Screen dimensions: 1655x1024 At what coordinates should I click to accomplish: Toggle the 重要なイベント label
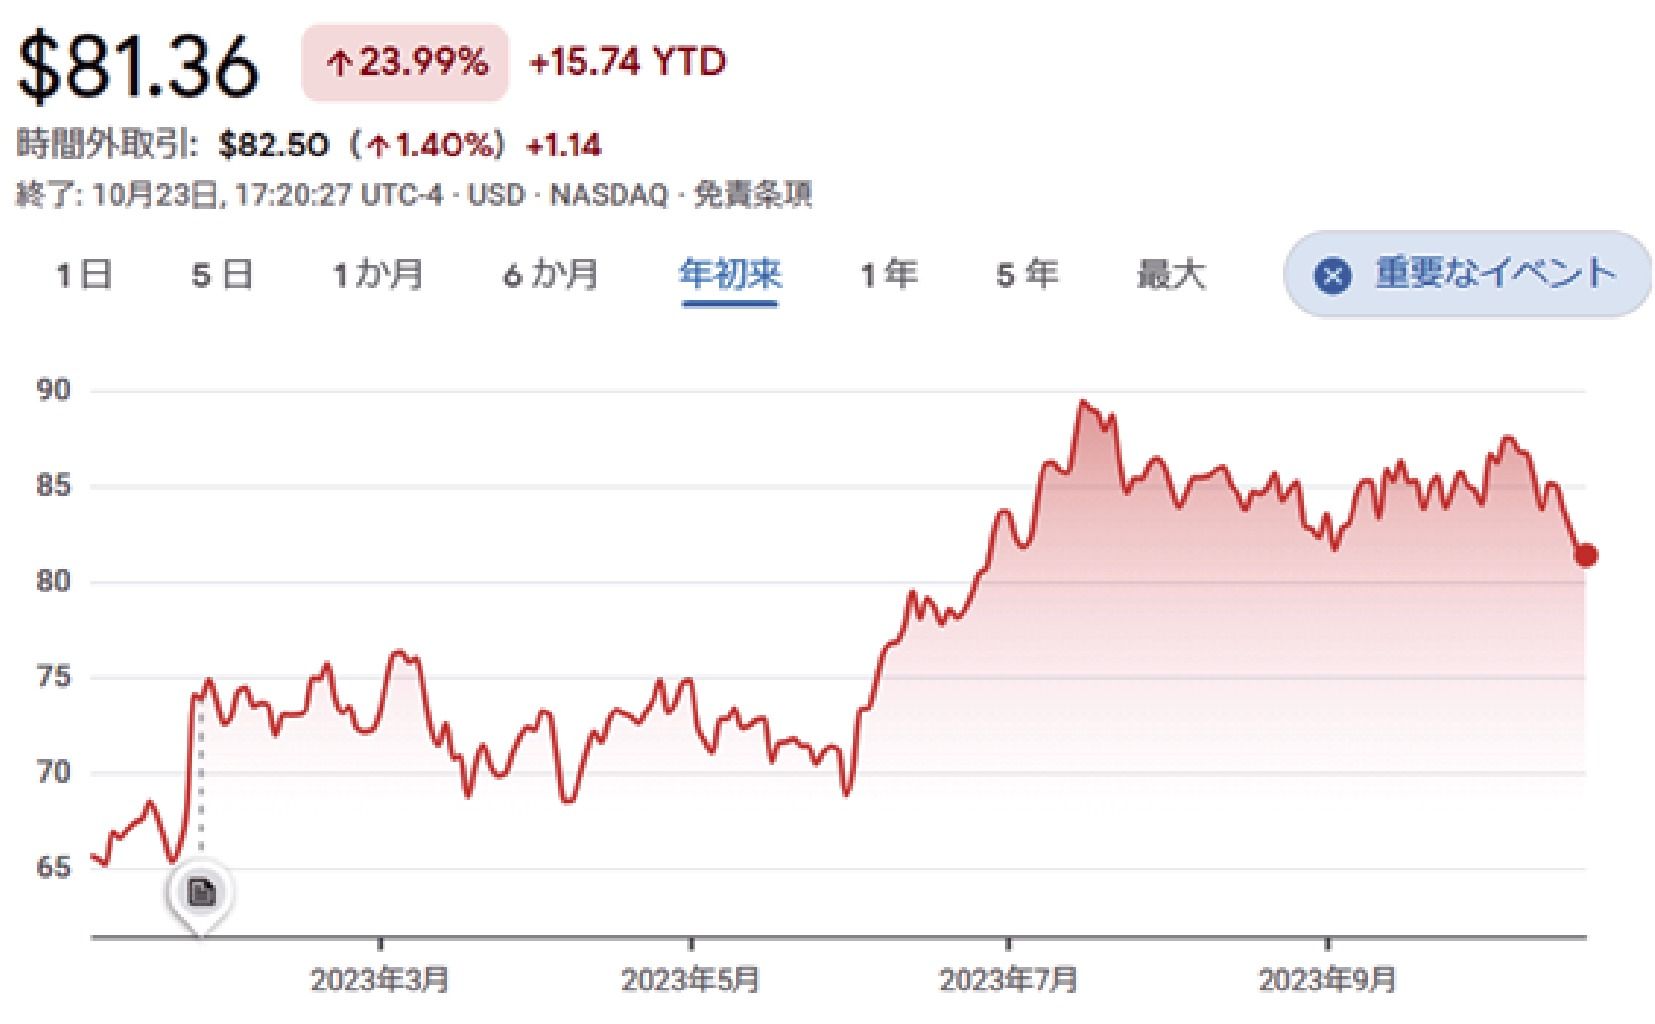click(x=1495, y=273)
